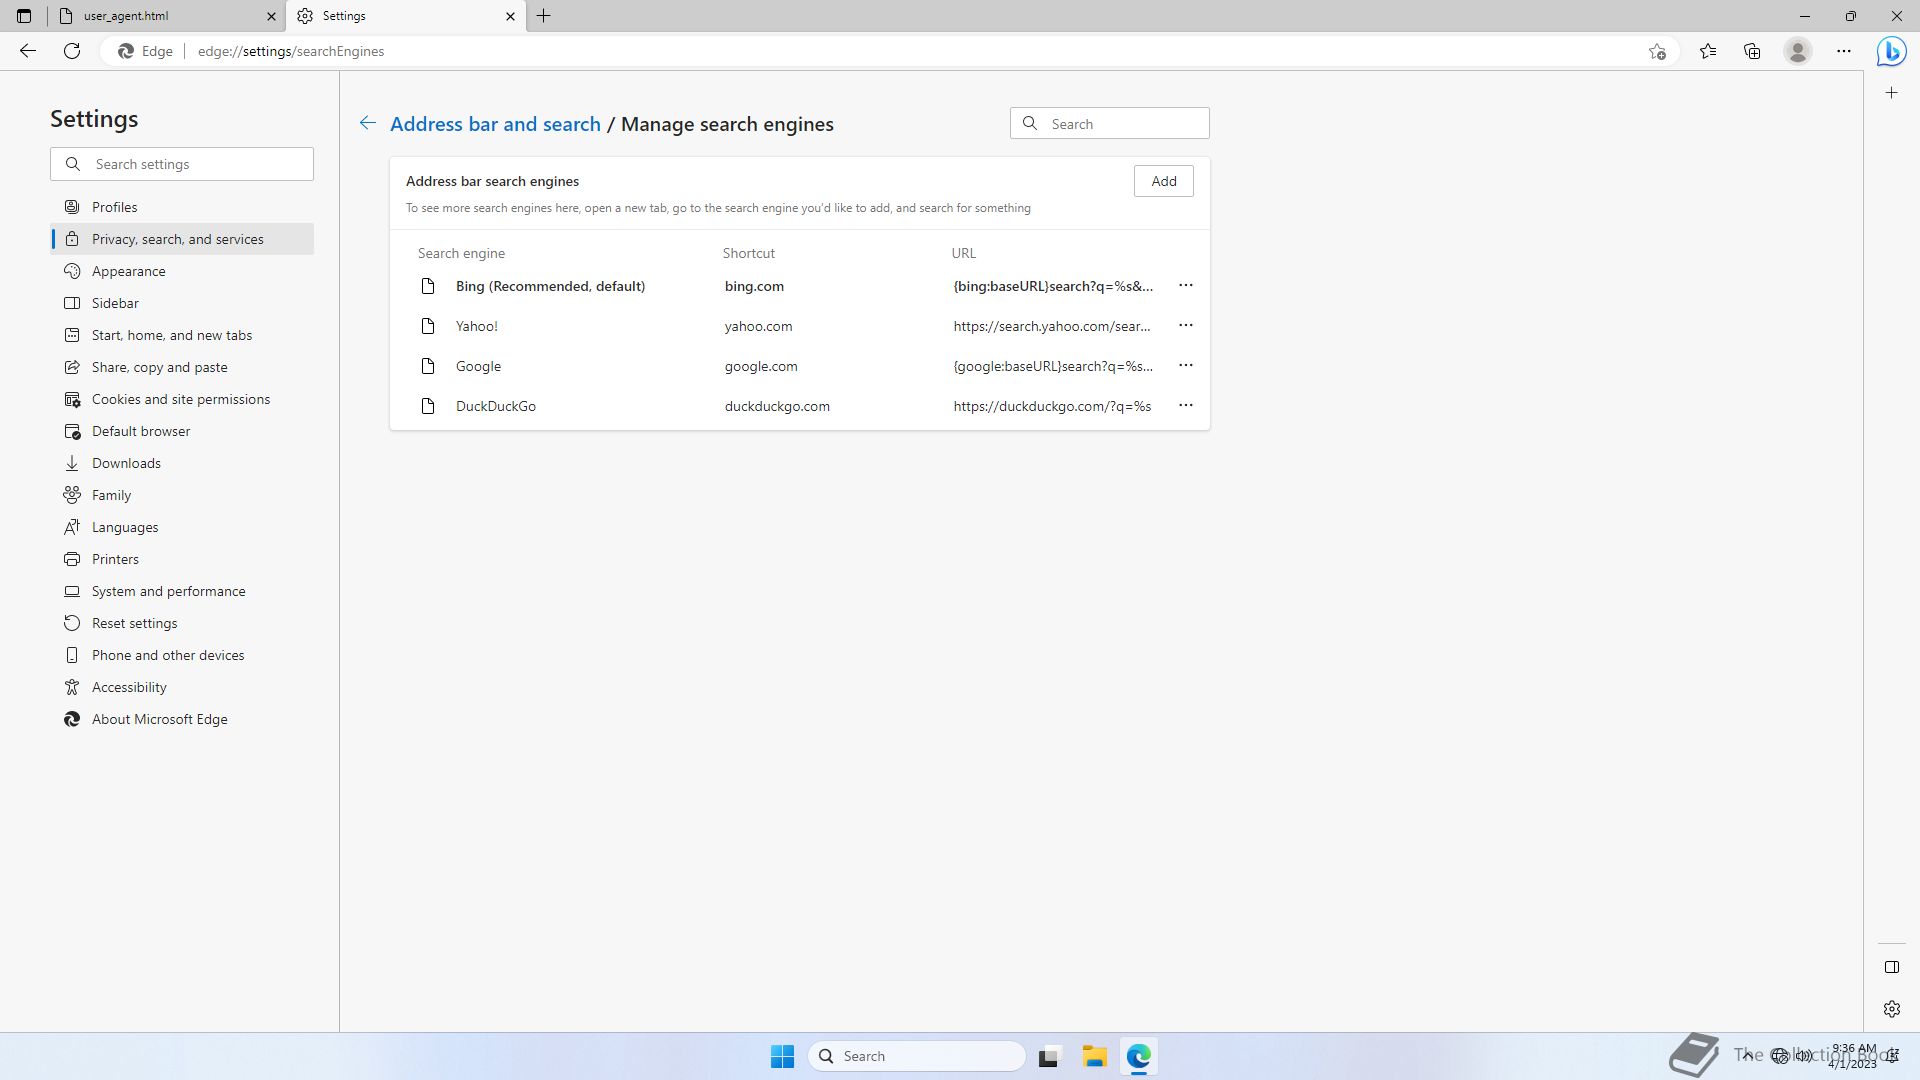Open the Collections icon in toolbar
The image size is (1920, 1080).
pyautogui.click(x=1752, y=51)
